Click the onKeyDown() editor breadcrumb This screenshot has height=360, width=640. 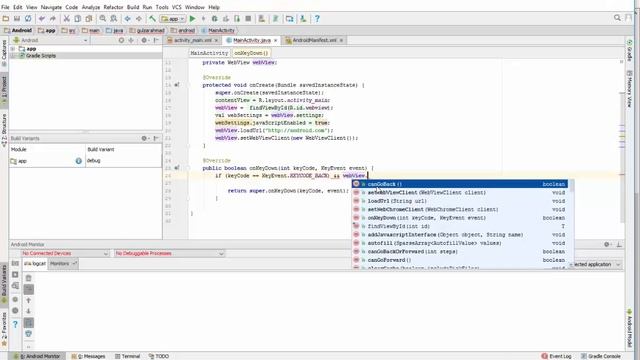tap(251, 53)
